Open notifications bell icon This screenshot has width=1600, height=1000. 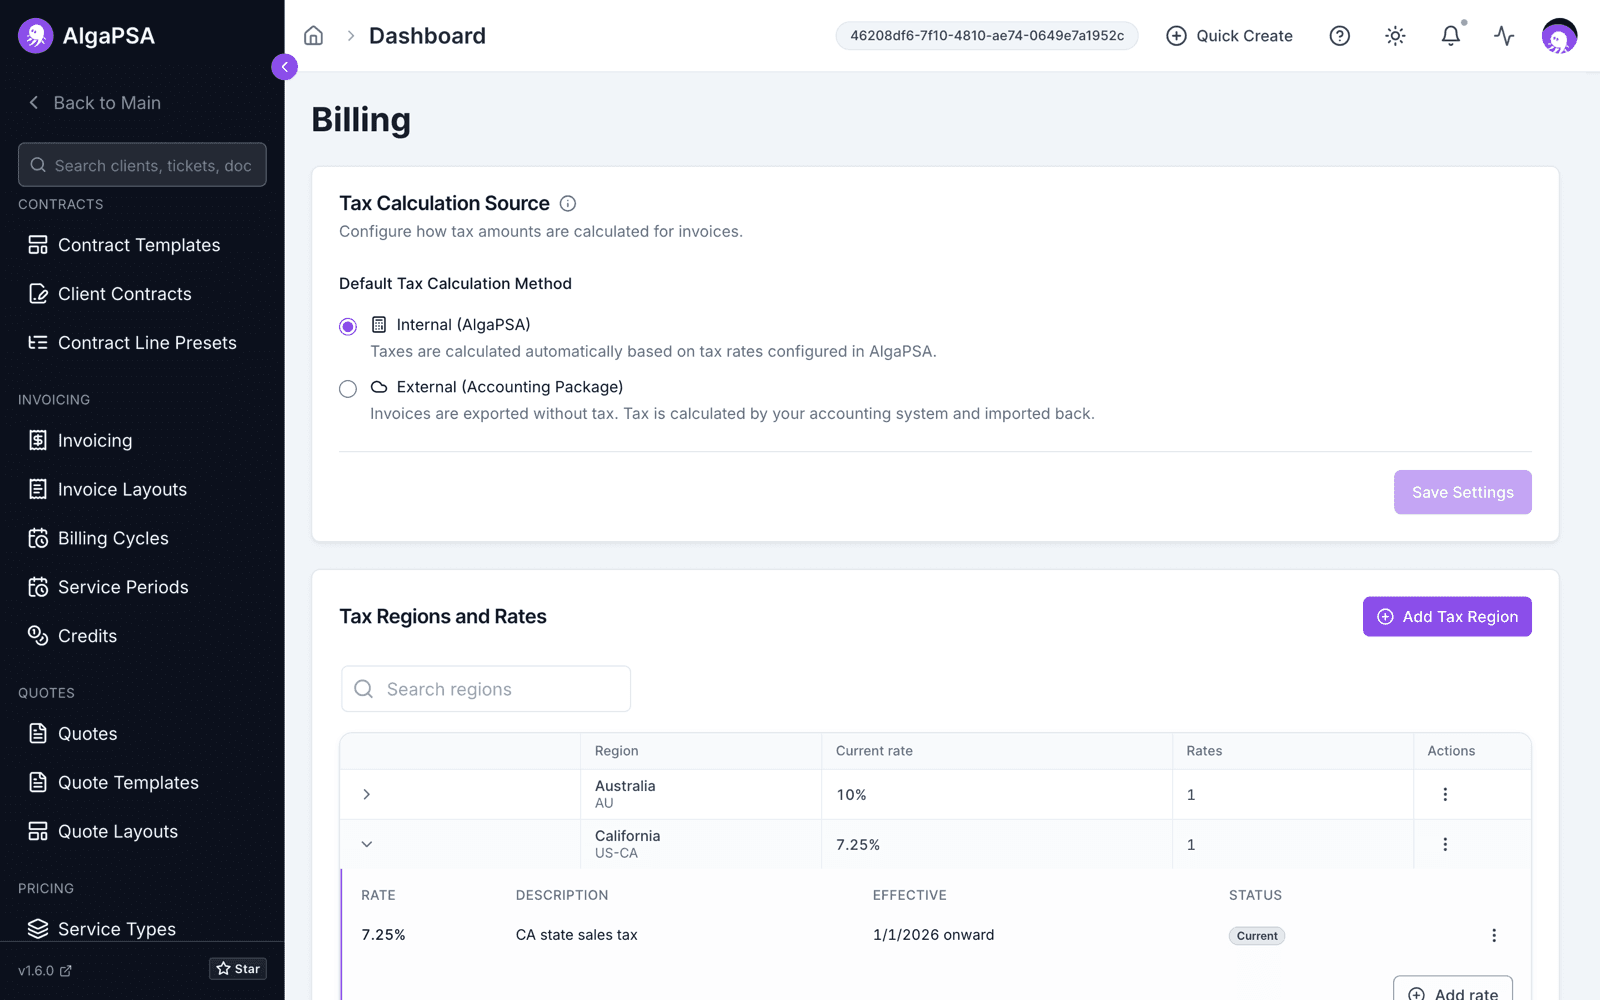[1451, 36]
